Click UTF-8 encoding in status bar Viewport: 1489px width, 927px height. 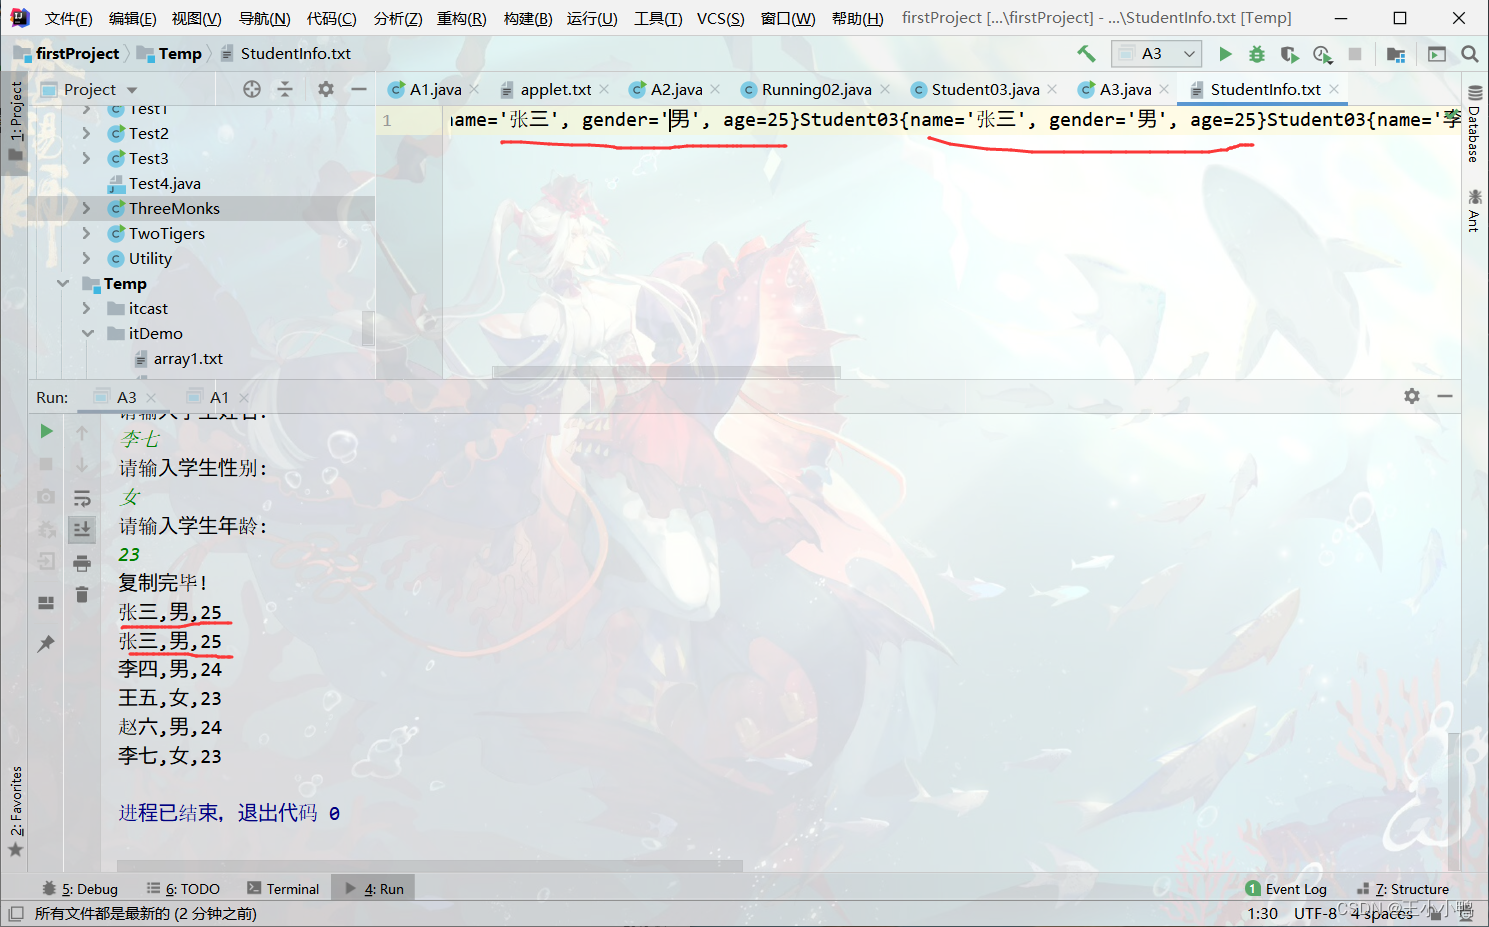[1315, 913]
